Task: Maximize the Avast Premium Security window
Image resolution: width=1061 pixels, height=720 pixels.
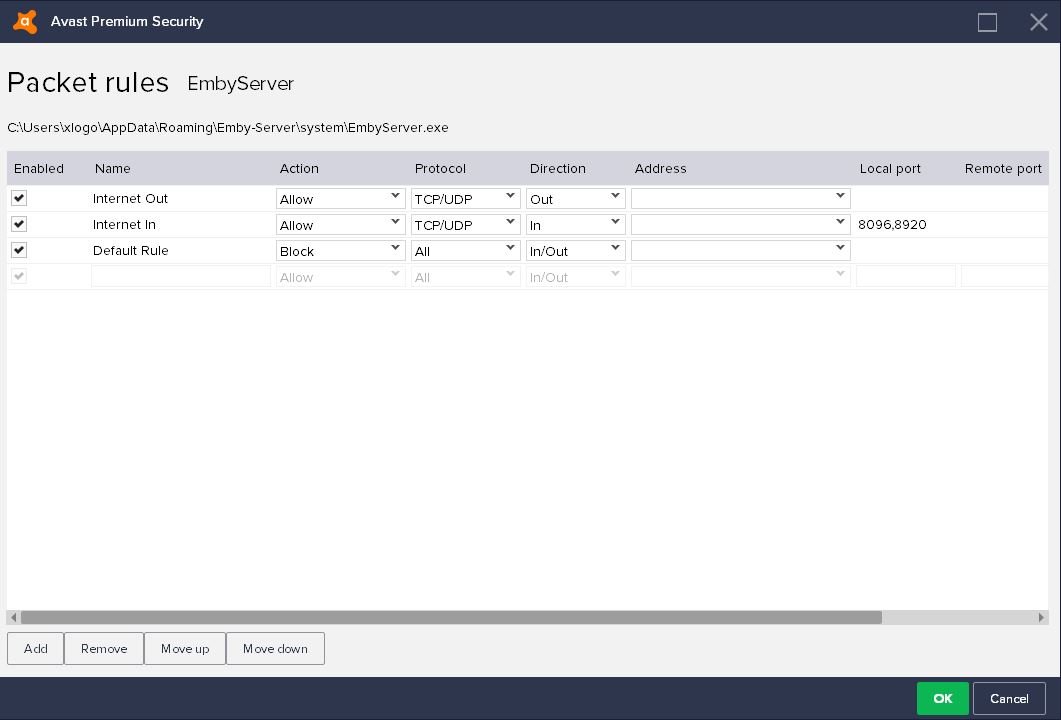Action: coord(987,22)
